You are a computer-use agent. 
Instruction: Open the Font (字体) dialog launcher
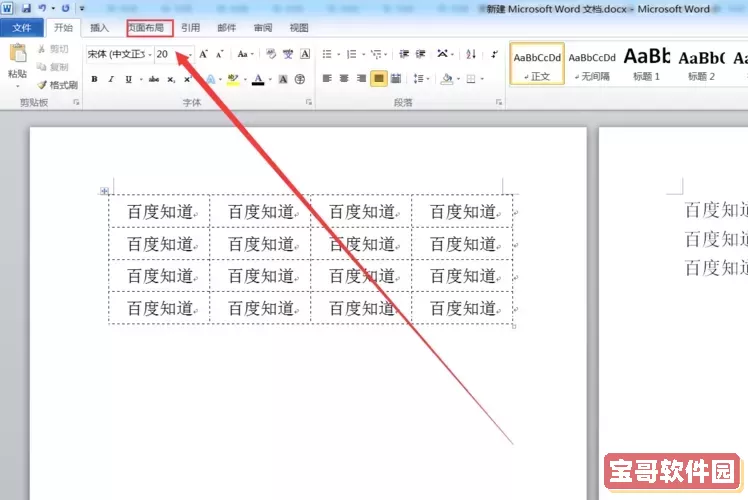point(309,102)
